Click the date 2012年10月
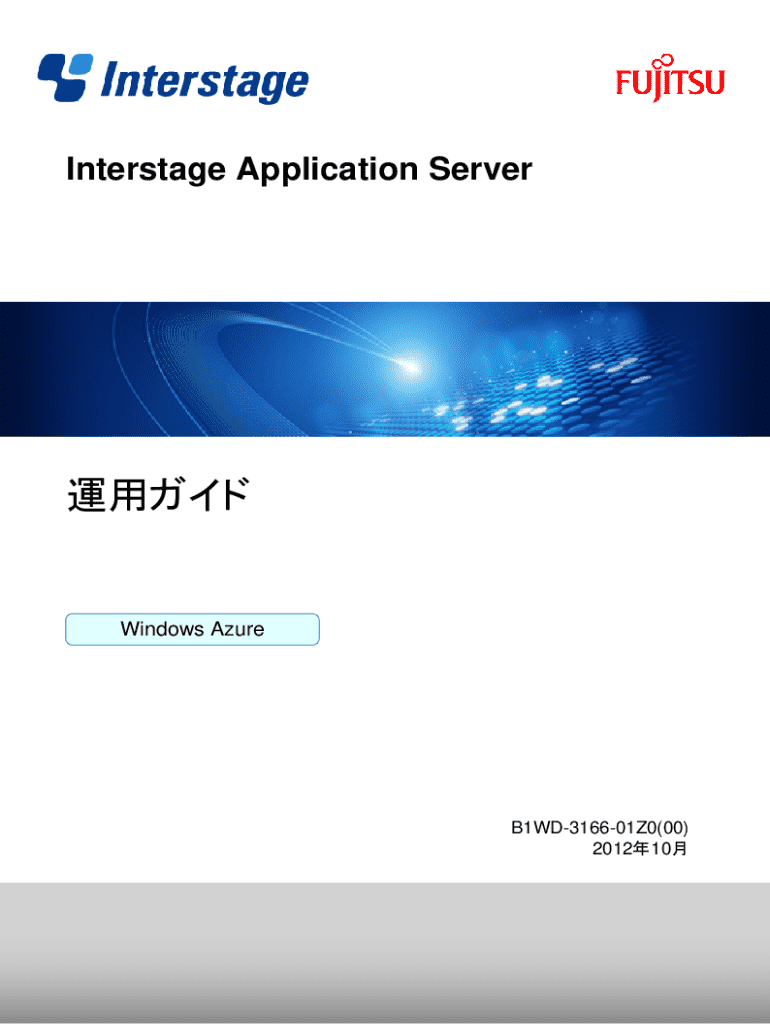The width and height of the screenshot is (770, 1024). (639, 849)
